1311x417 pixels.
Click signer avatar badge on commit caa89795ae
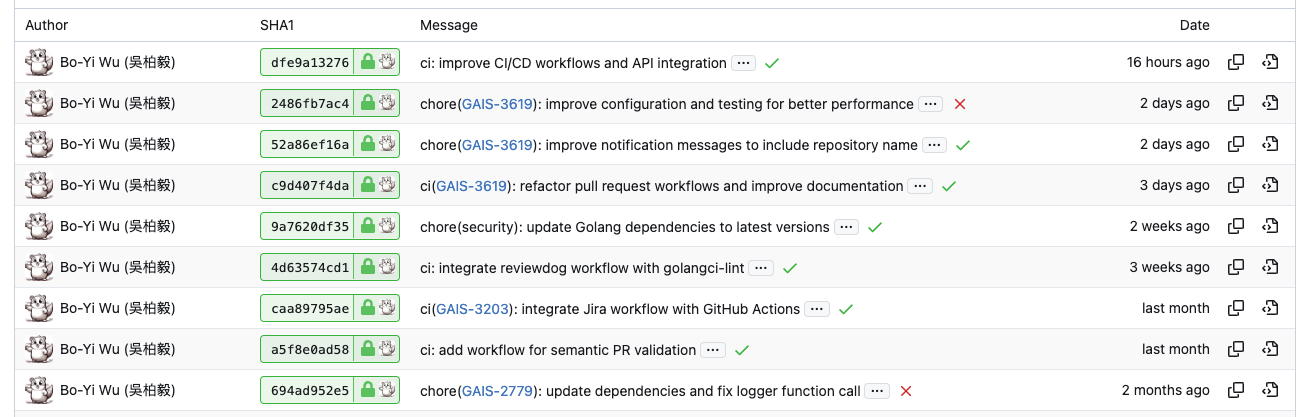[387, 309]
